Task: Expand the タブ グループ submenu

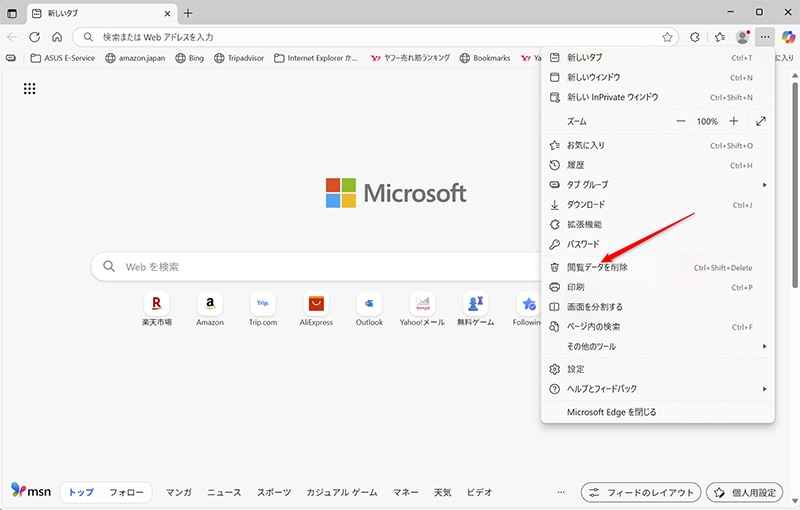Action: (x=657, y=185)
